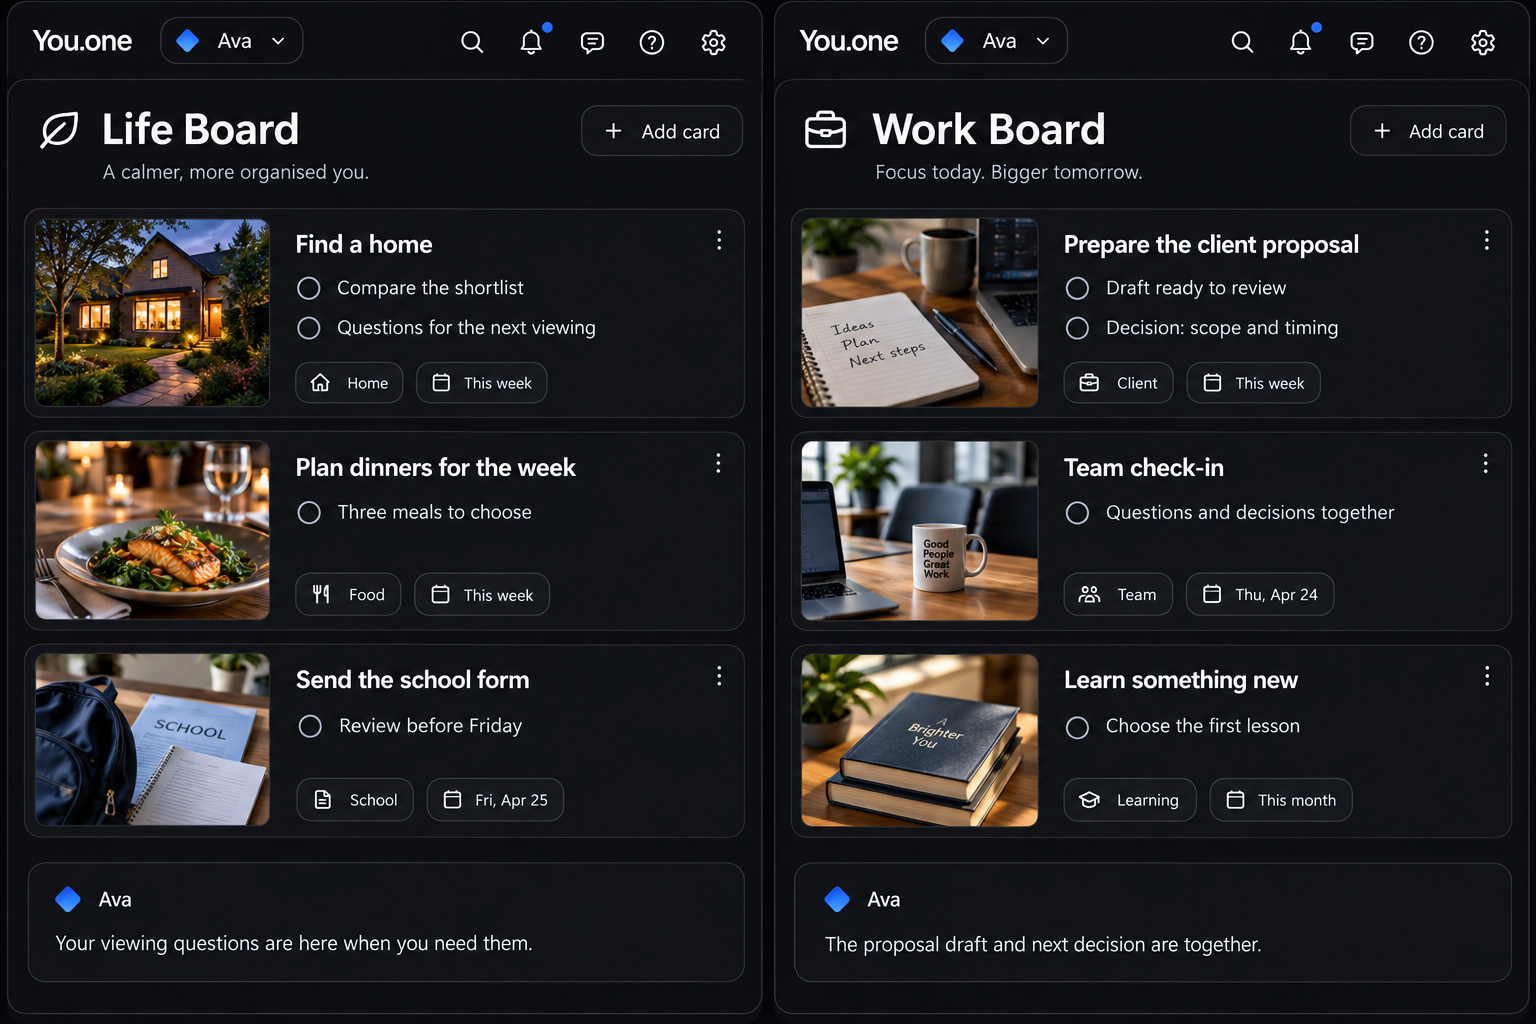
Task: Mark Choose the first lesson complete
Action: [1077, 727]
